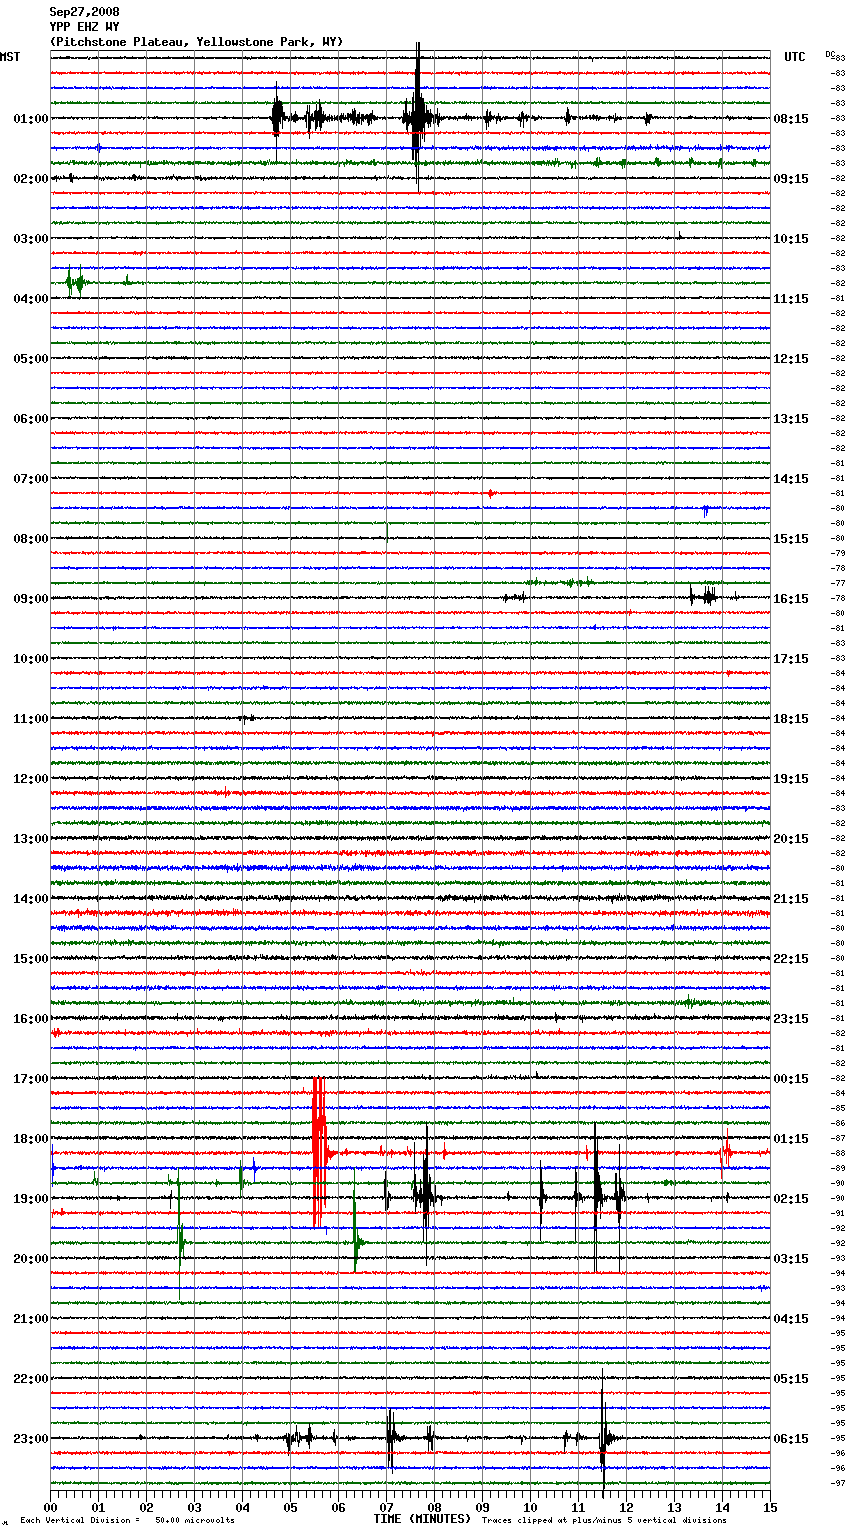Viewport: 850px width, 1534px height.
Task: Select the station code YPP EHZ WY
Action: coord(84,27)
